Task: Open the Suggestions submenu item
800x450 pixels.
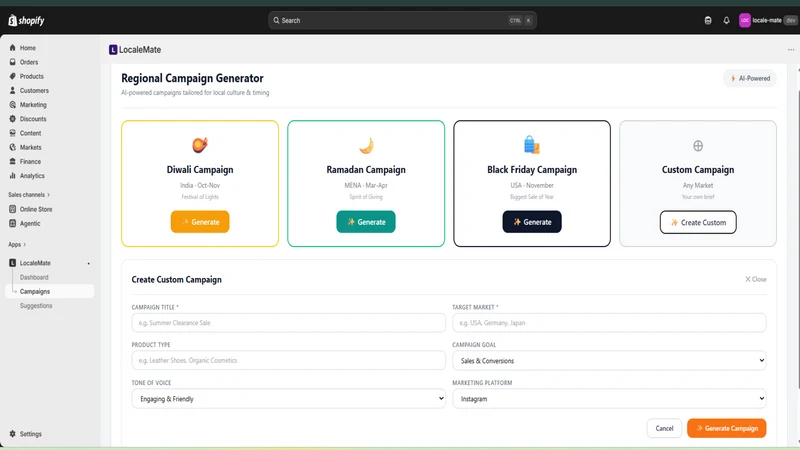Action: click(x=36, y=306)
